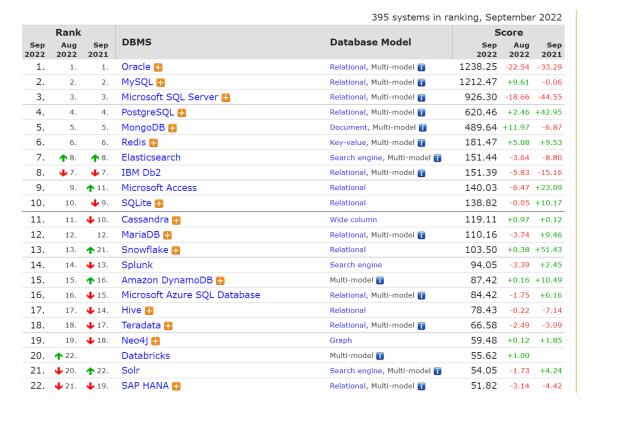Open the info icon in the Redis row
The image size is (627, 421).
[x=421, y=143]
